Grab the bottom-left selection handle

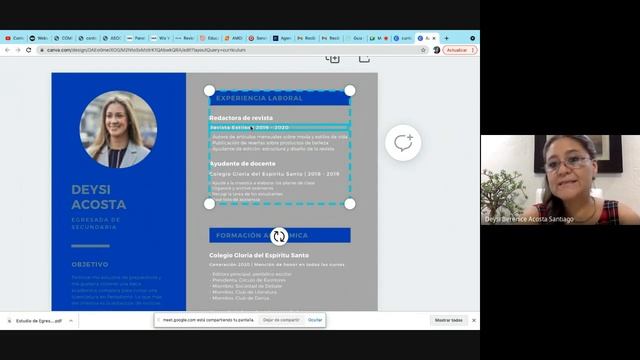[x=209, y=204]
